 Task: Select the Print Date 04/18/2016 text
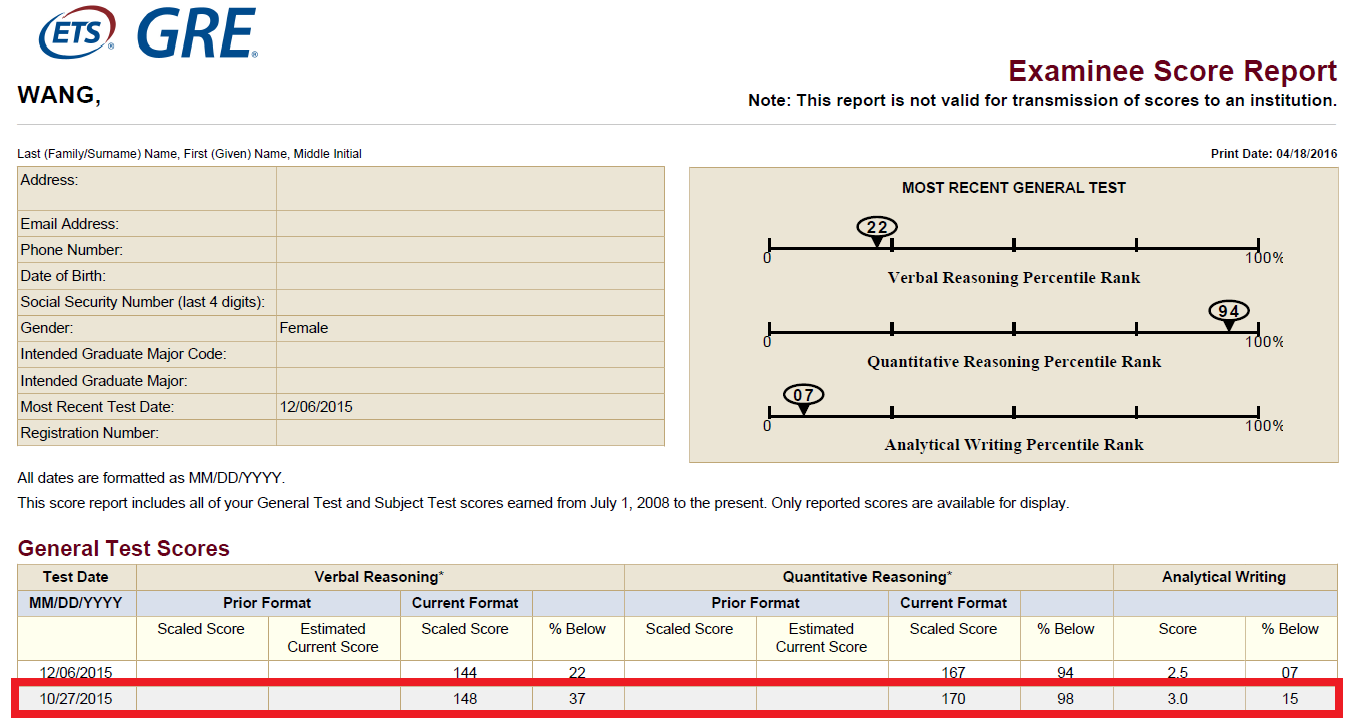coord(1274,154)
